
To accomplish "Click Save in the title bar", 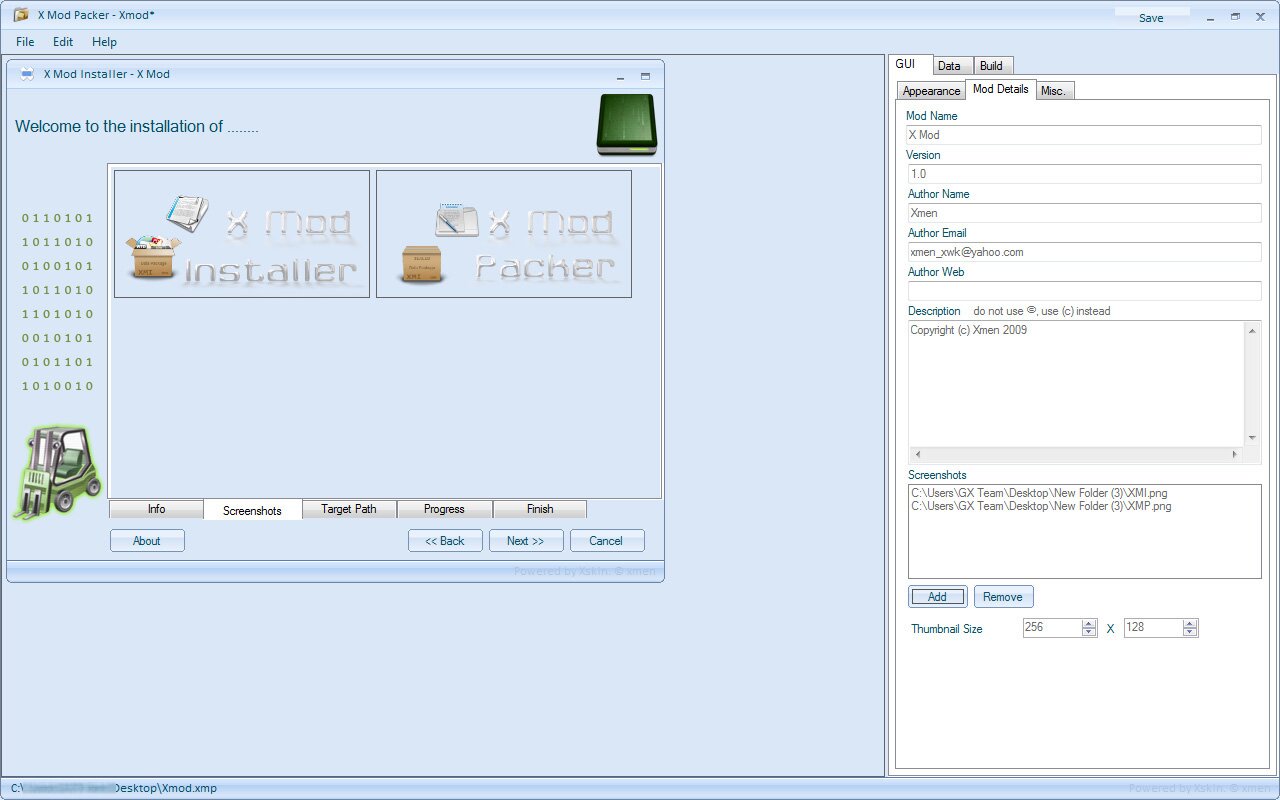I will [1151, 18].
